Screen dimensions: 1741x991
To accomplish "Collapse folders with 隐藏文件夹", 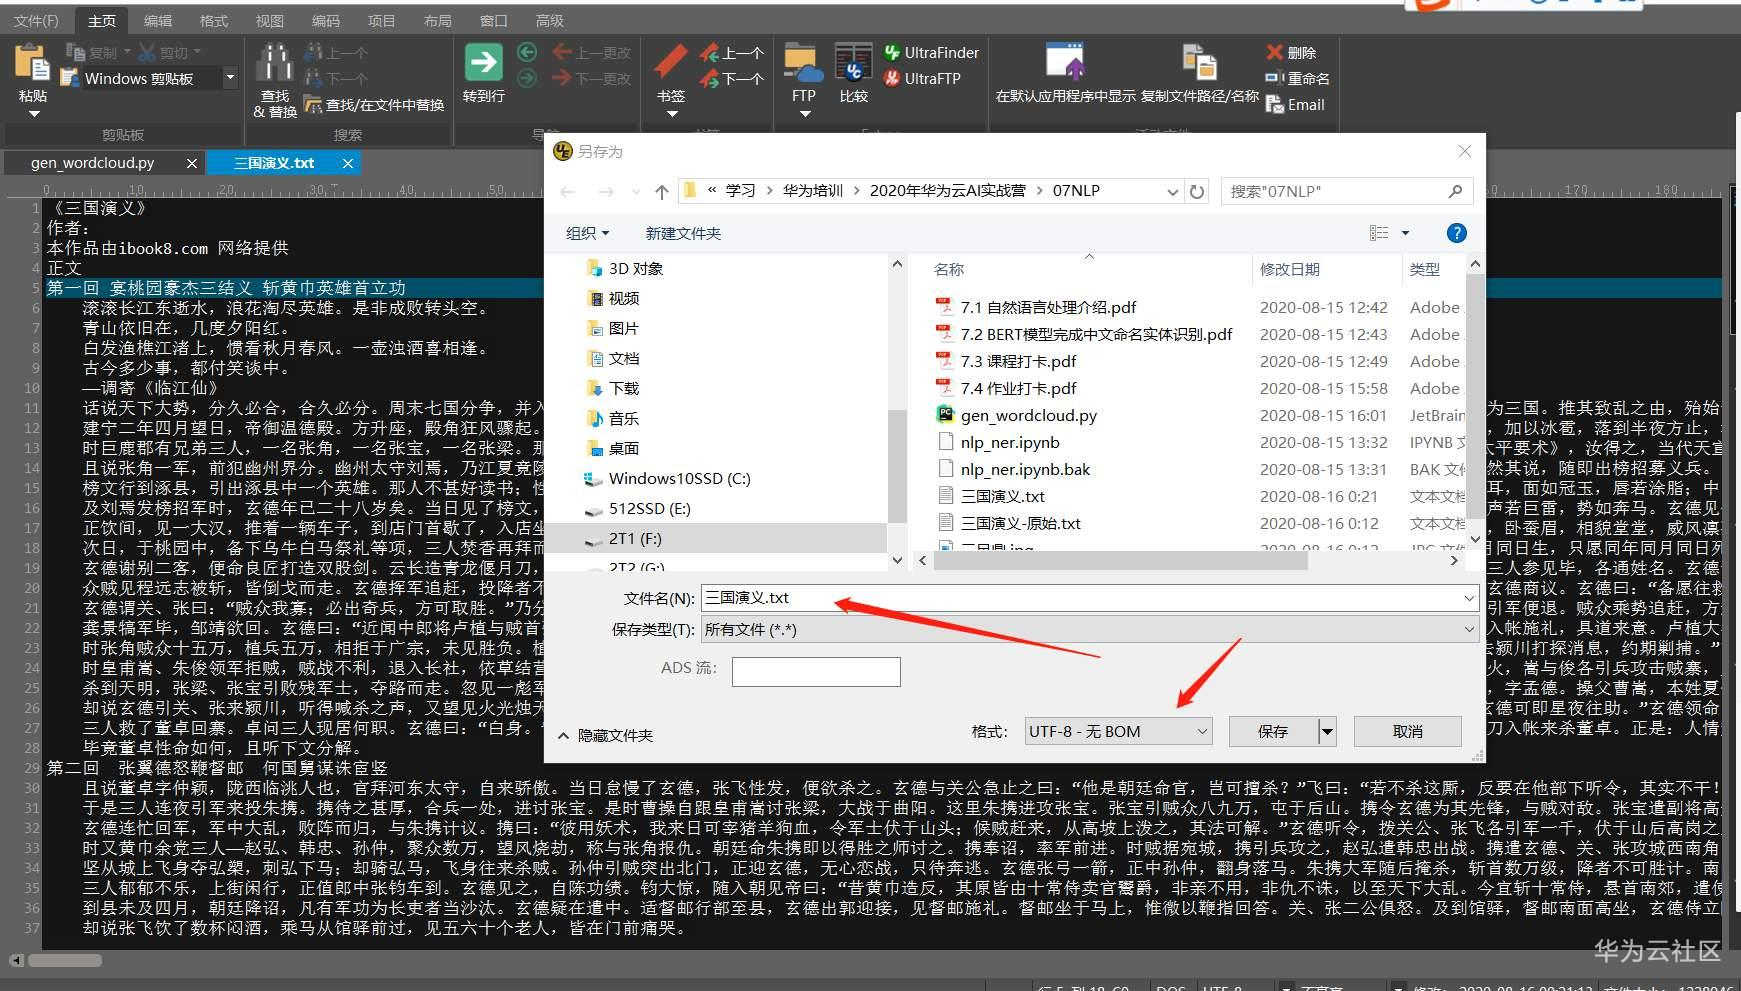I will click(605, 735).
